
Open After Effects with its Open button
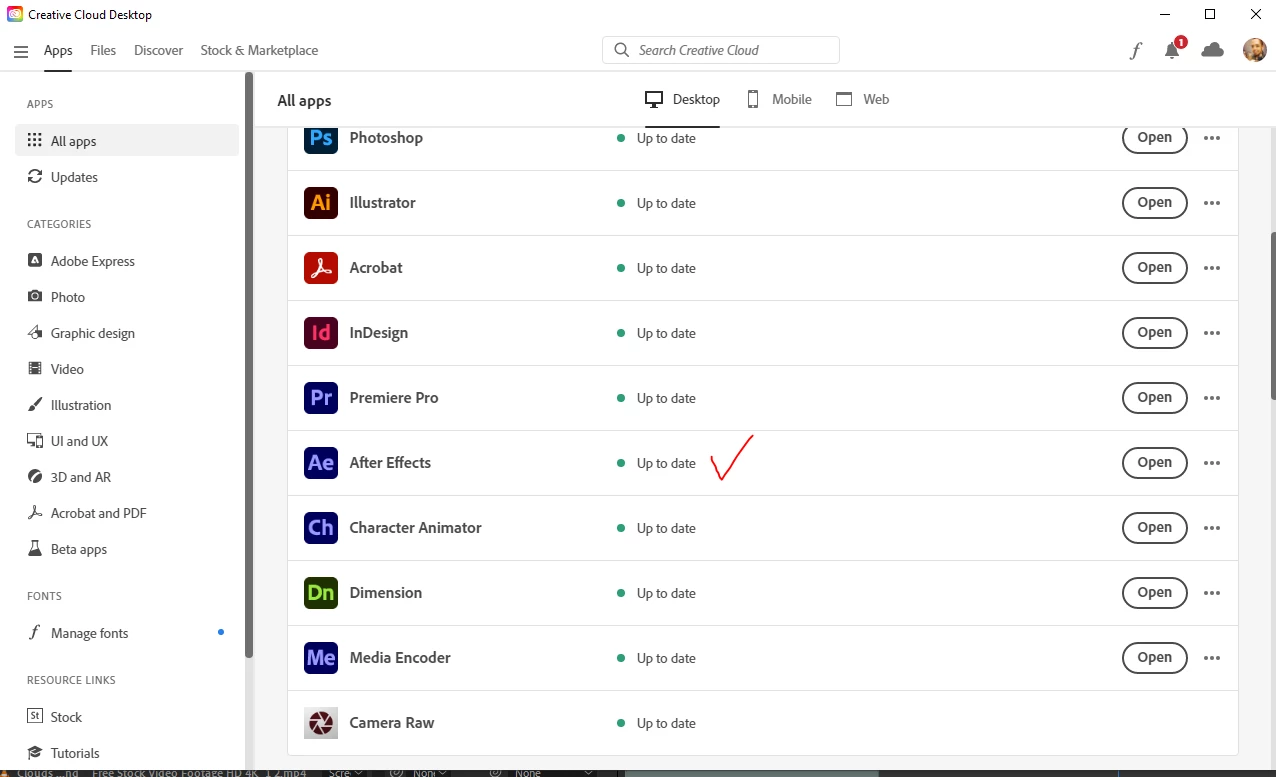coord(1155,462)
